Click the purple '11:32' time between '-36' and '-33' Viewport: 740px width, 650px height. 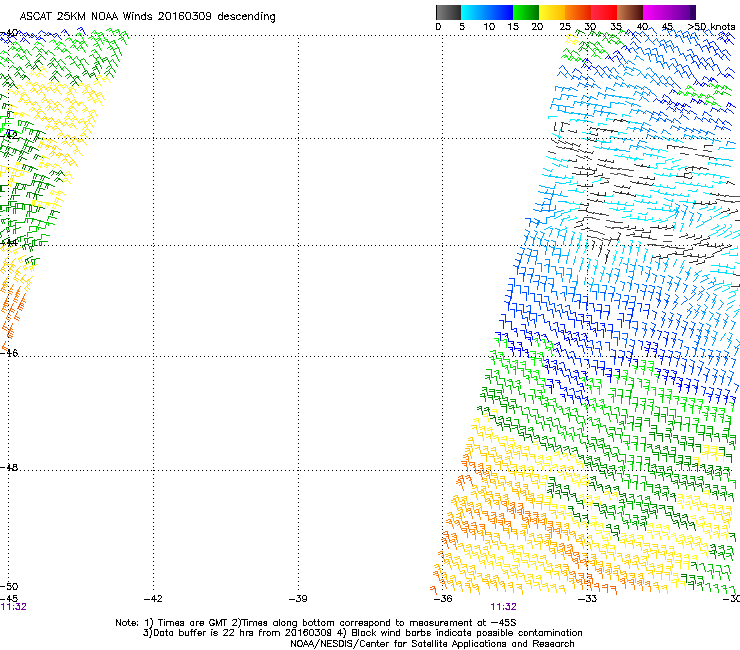[x=504, y=607]
